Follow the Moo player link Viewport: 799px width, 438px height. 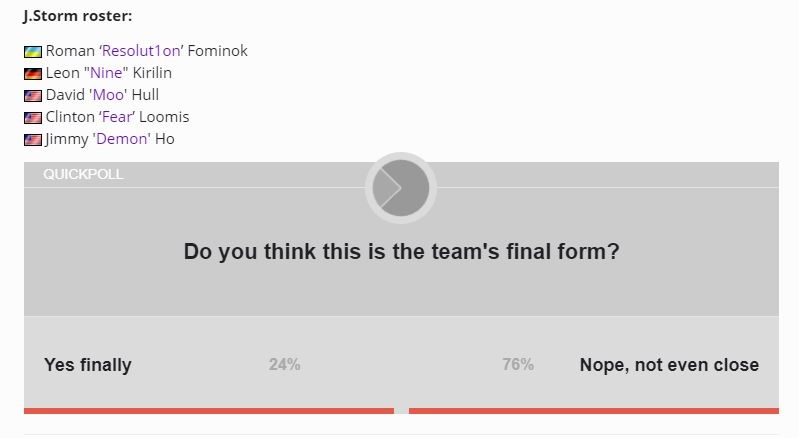108,95
